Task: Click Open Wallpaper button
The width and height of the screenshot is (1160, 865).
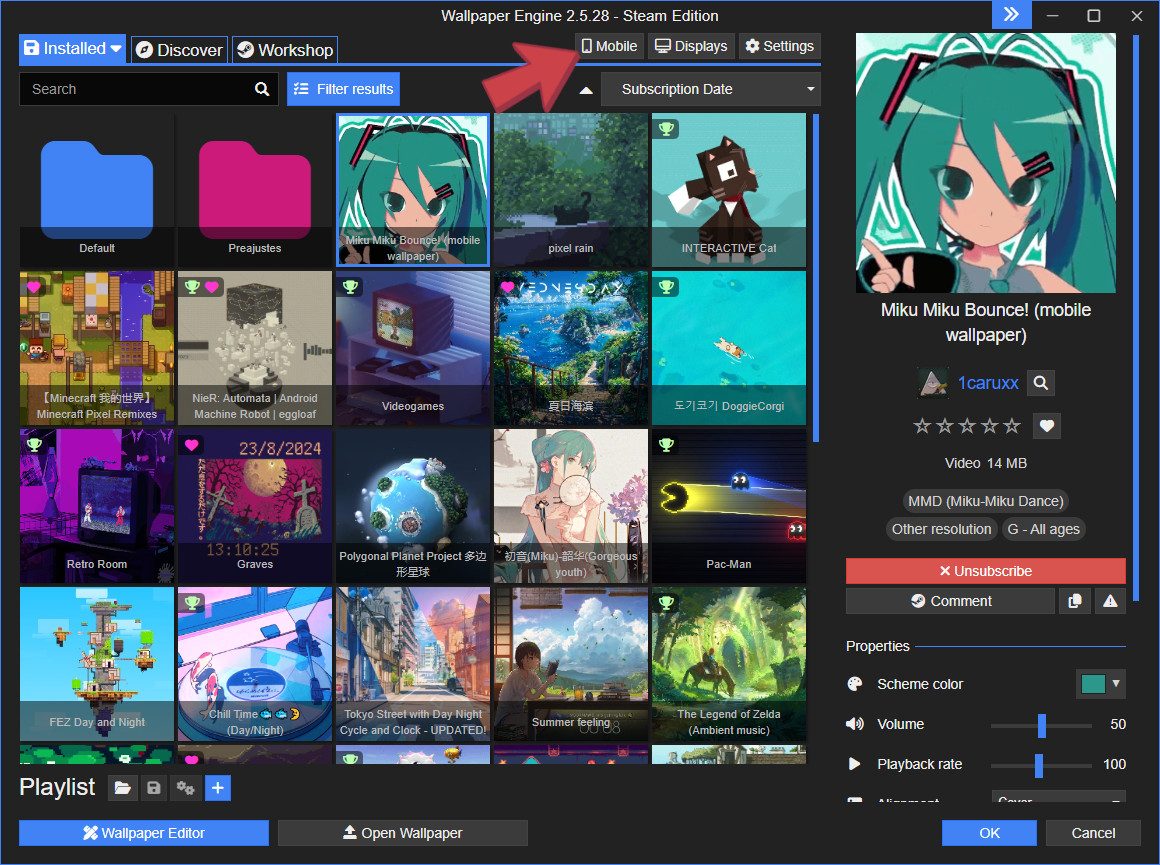Action: [402, 832]
